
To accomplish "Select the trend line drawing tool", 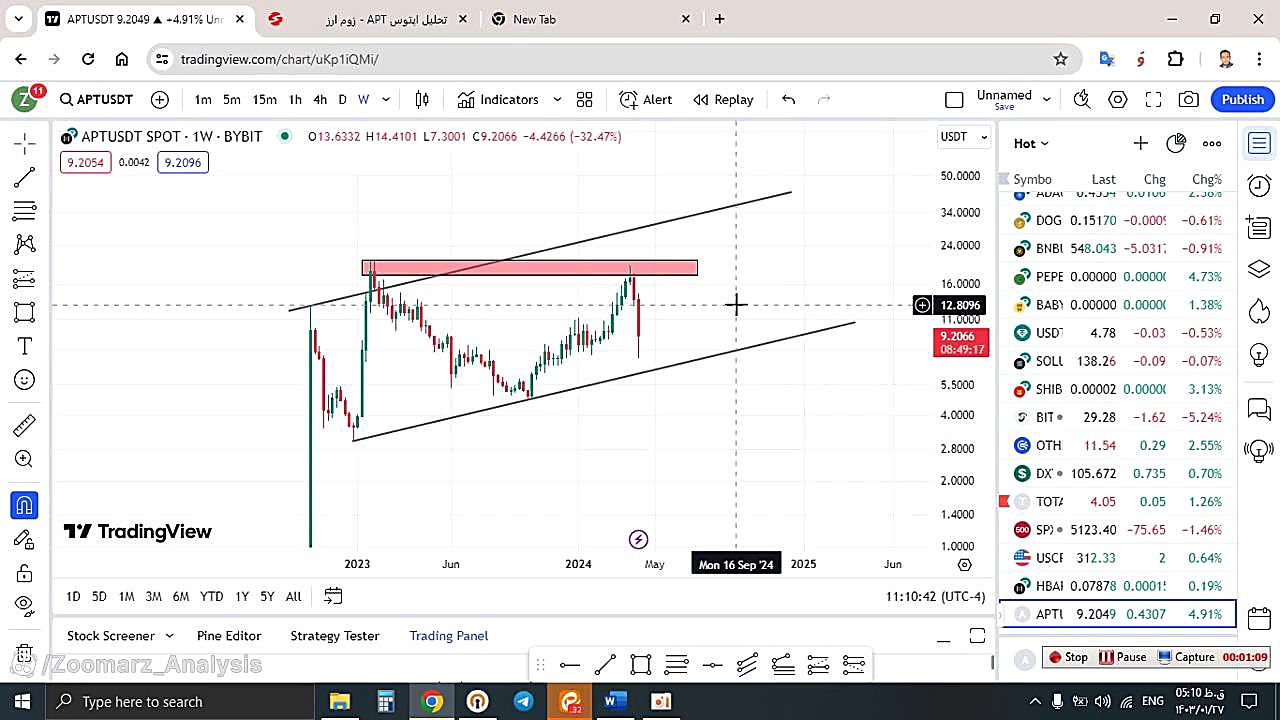I will coord(25,177).
